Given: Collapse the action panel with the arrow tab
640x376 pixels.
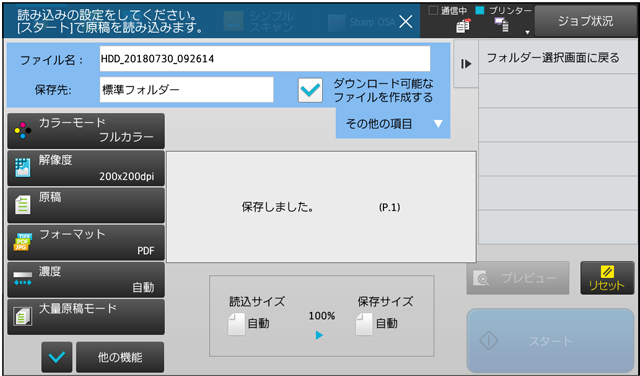Looking at the screenshot, I should click(x=466, y=64).
